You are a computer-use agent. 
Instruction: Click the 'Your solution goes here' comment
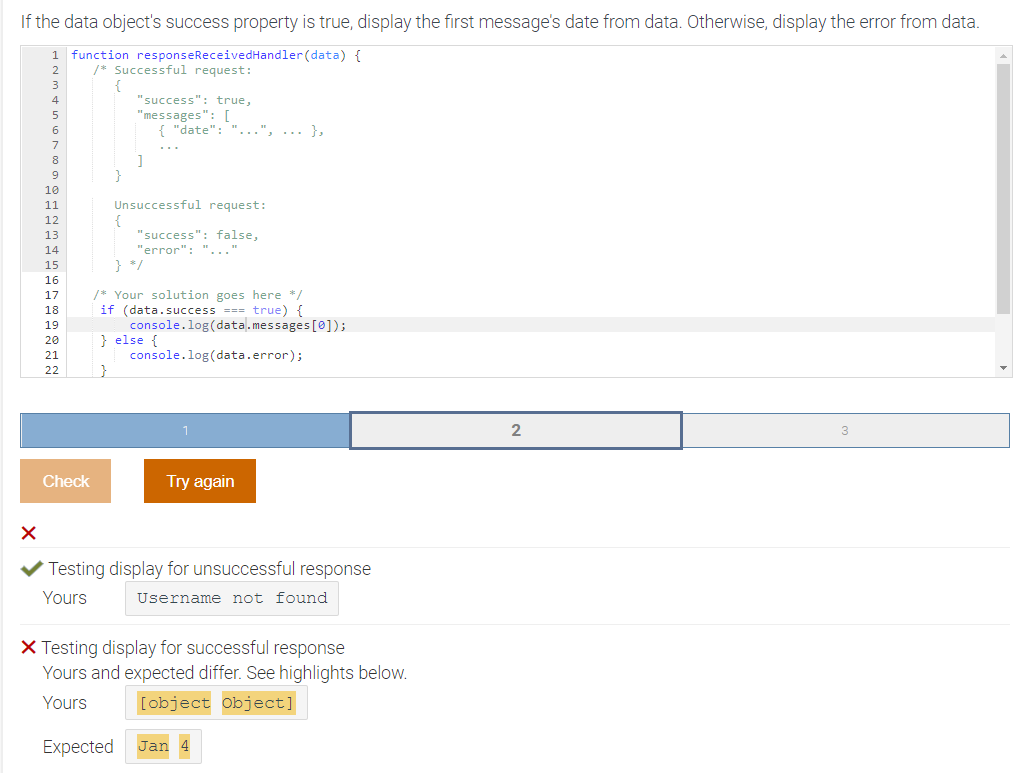198,295
